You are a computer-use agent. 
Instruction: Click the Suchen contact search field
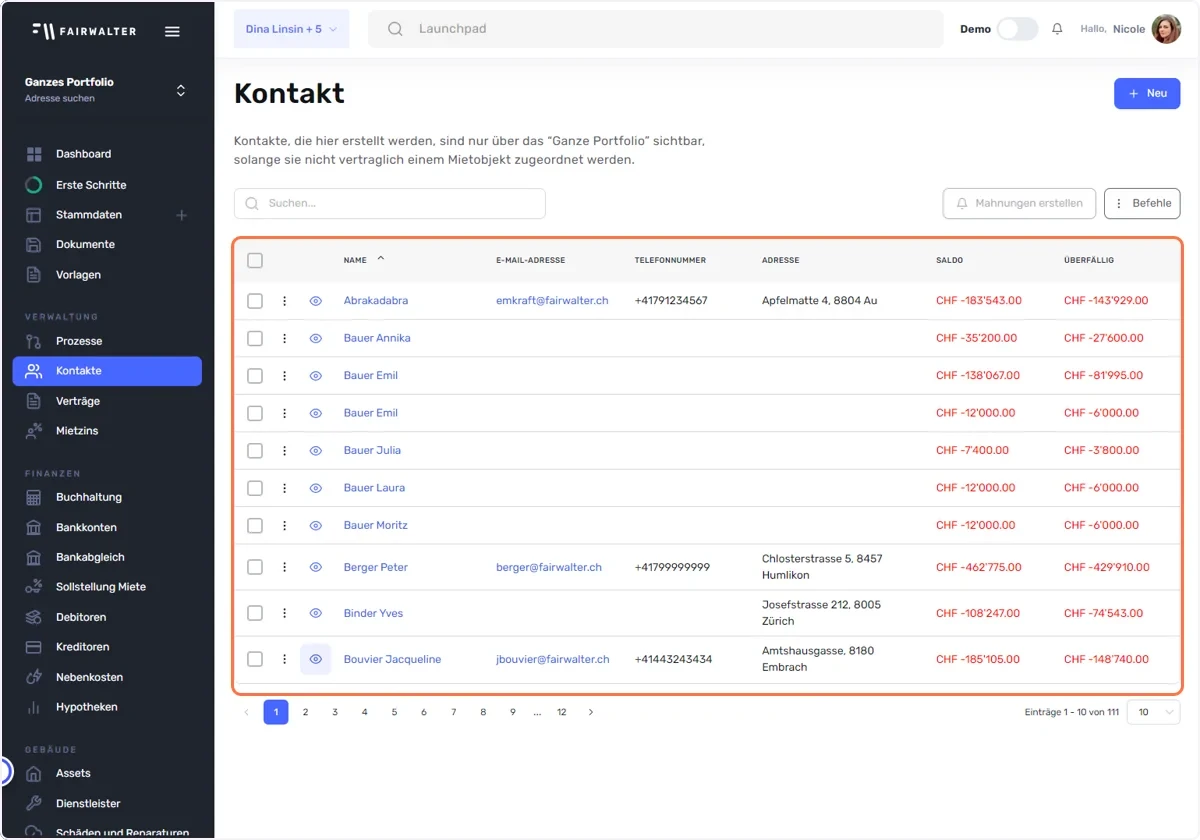(x=390, y=203)
